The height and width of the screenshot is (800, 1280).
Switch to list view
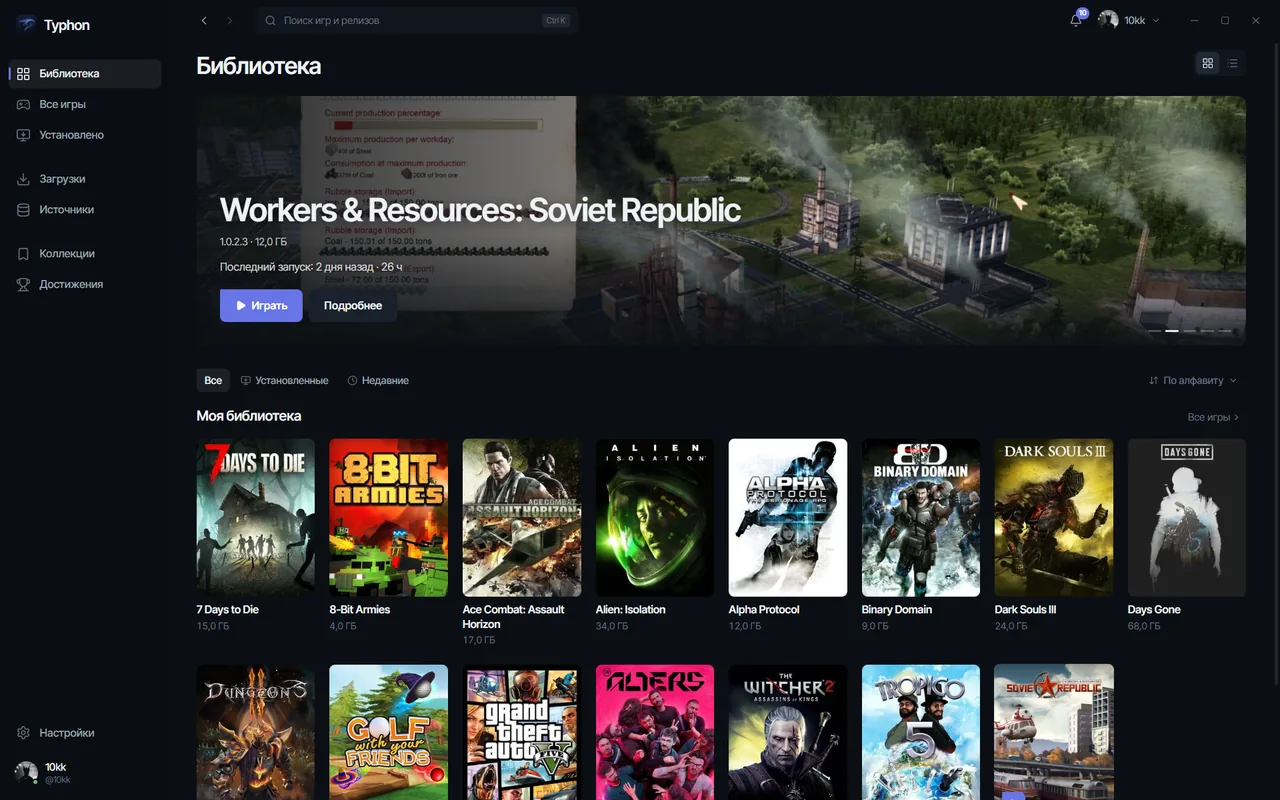coord(1233,63)
